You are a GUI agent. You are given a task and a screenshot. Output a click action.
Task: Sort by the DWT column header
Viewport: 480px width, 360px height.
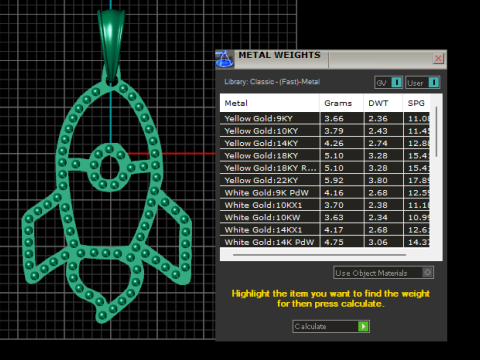(x=383, y=103)
